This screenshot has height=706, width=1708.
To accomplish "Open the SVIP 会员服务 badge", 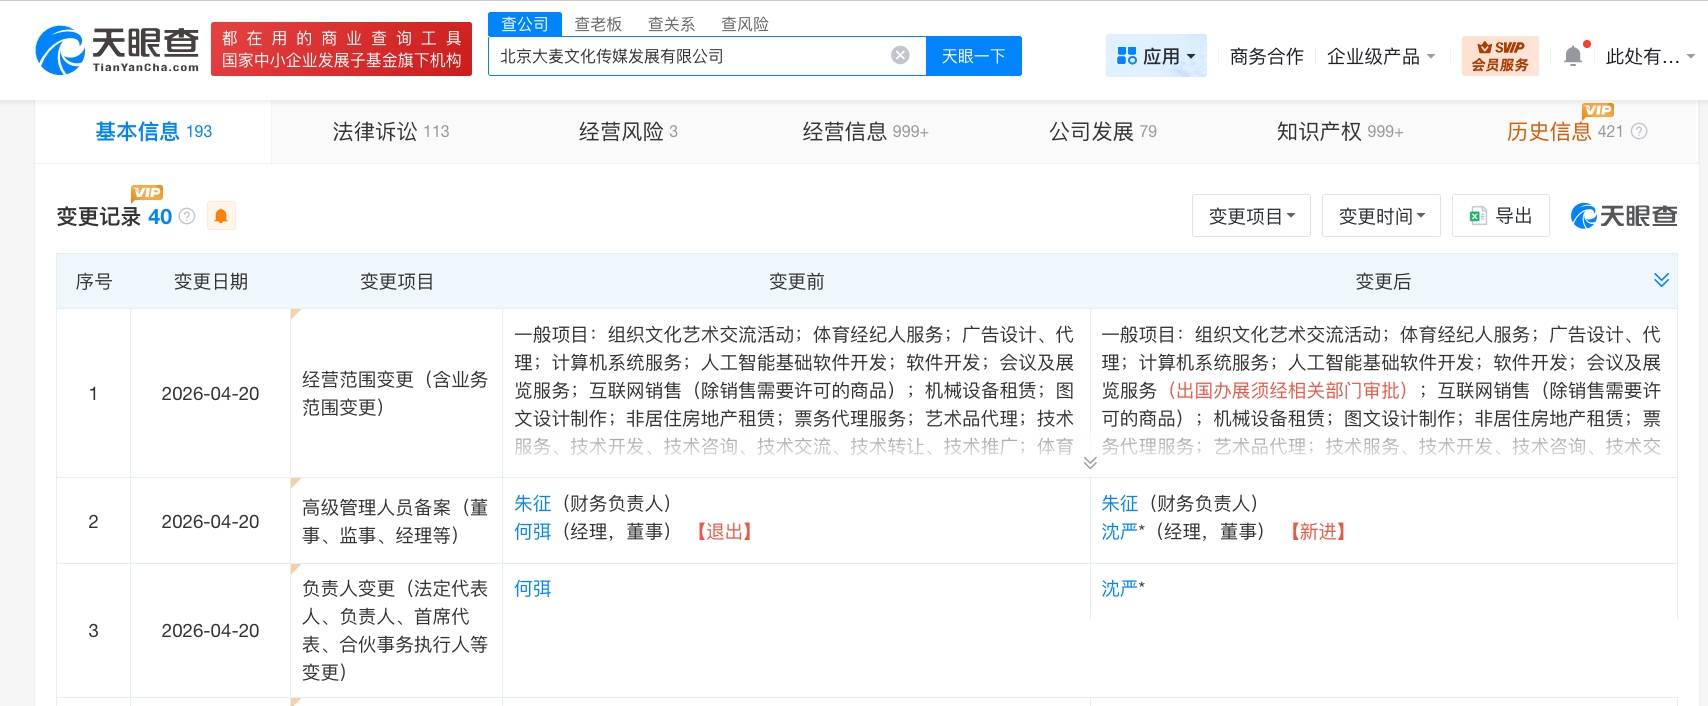I will tap(1499, 56).
